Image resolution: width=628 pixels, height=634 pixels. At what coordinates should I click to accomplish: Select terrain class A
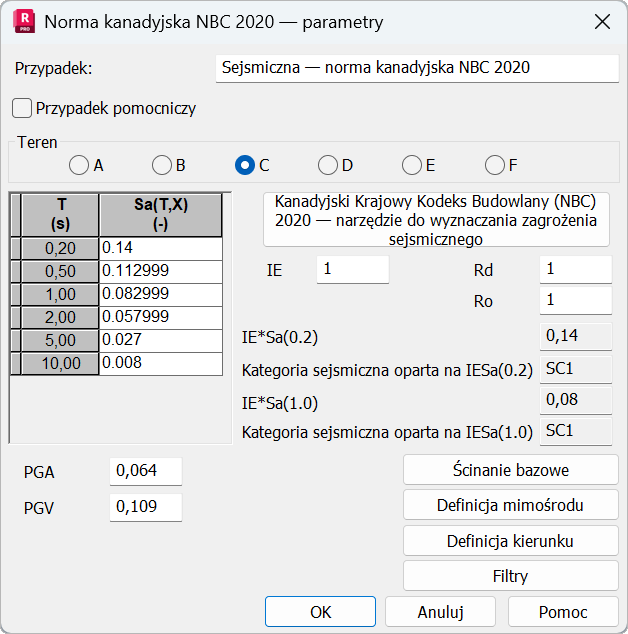79,165
